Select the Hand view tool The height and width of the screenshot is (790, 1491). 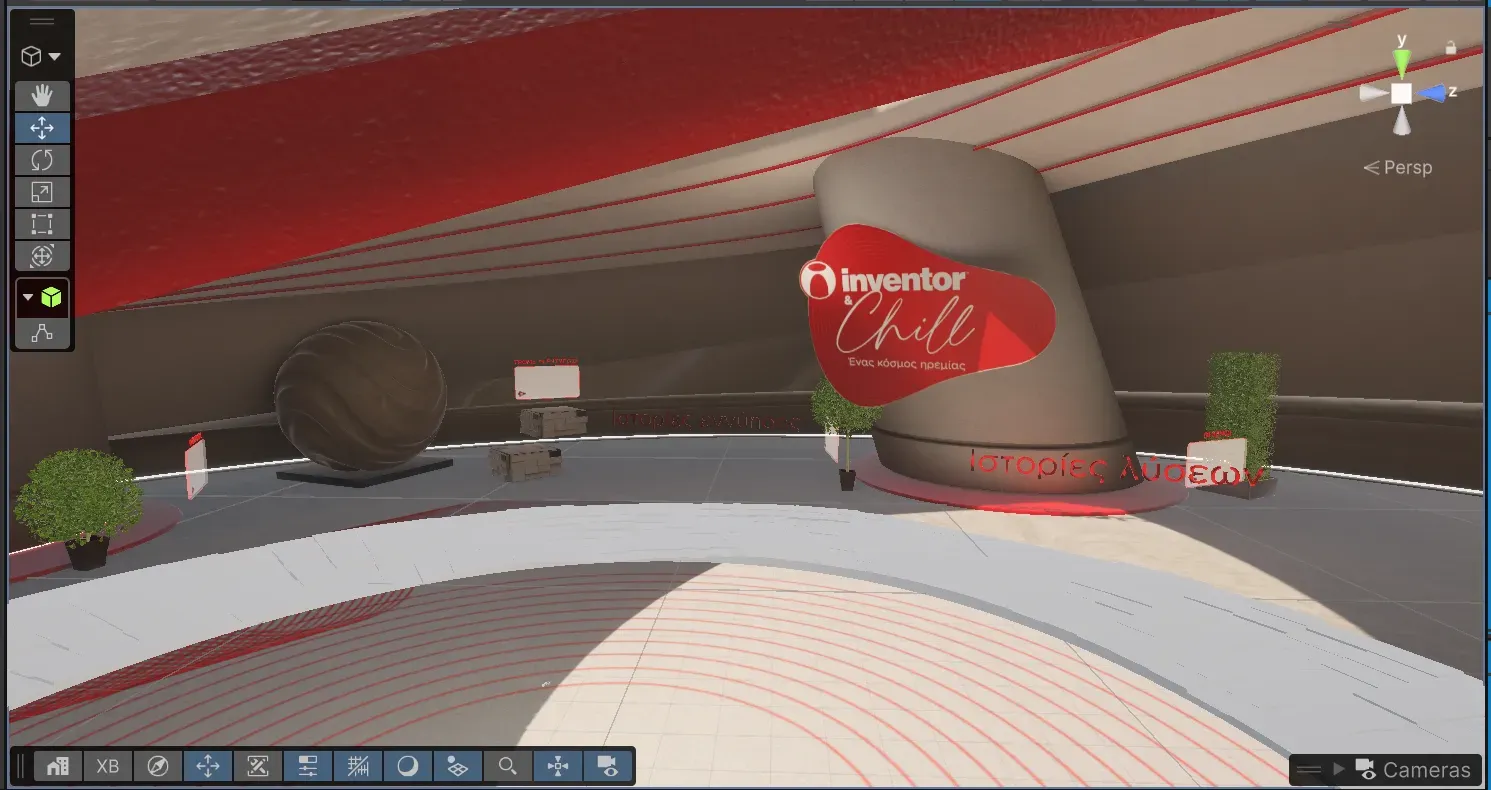coord(42,96)
